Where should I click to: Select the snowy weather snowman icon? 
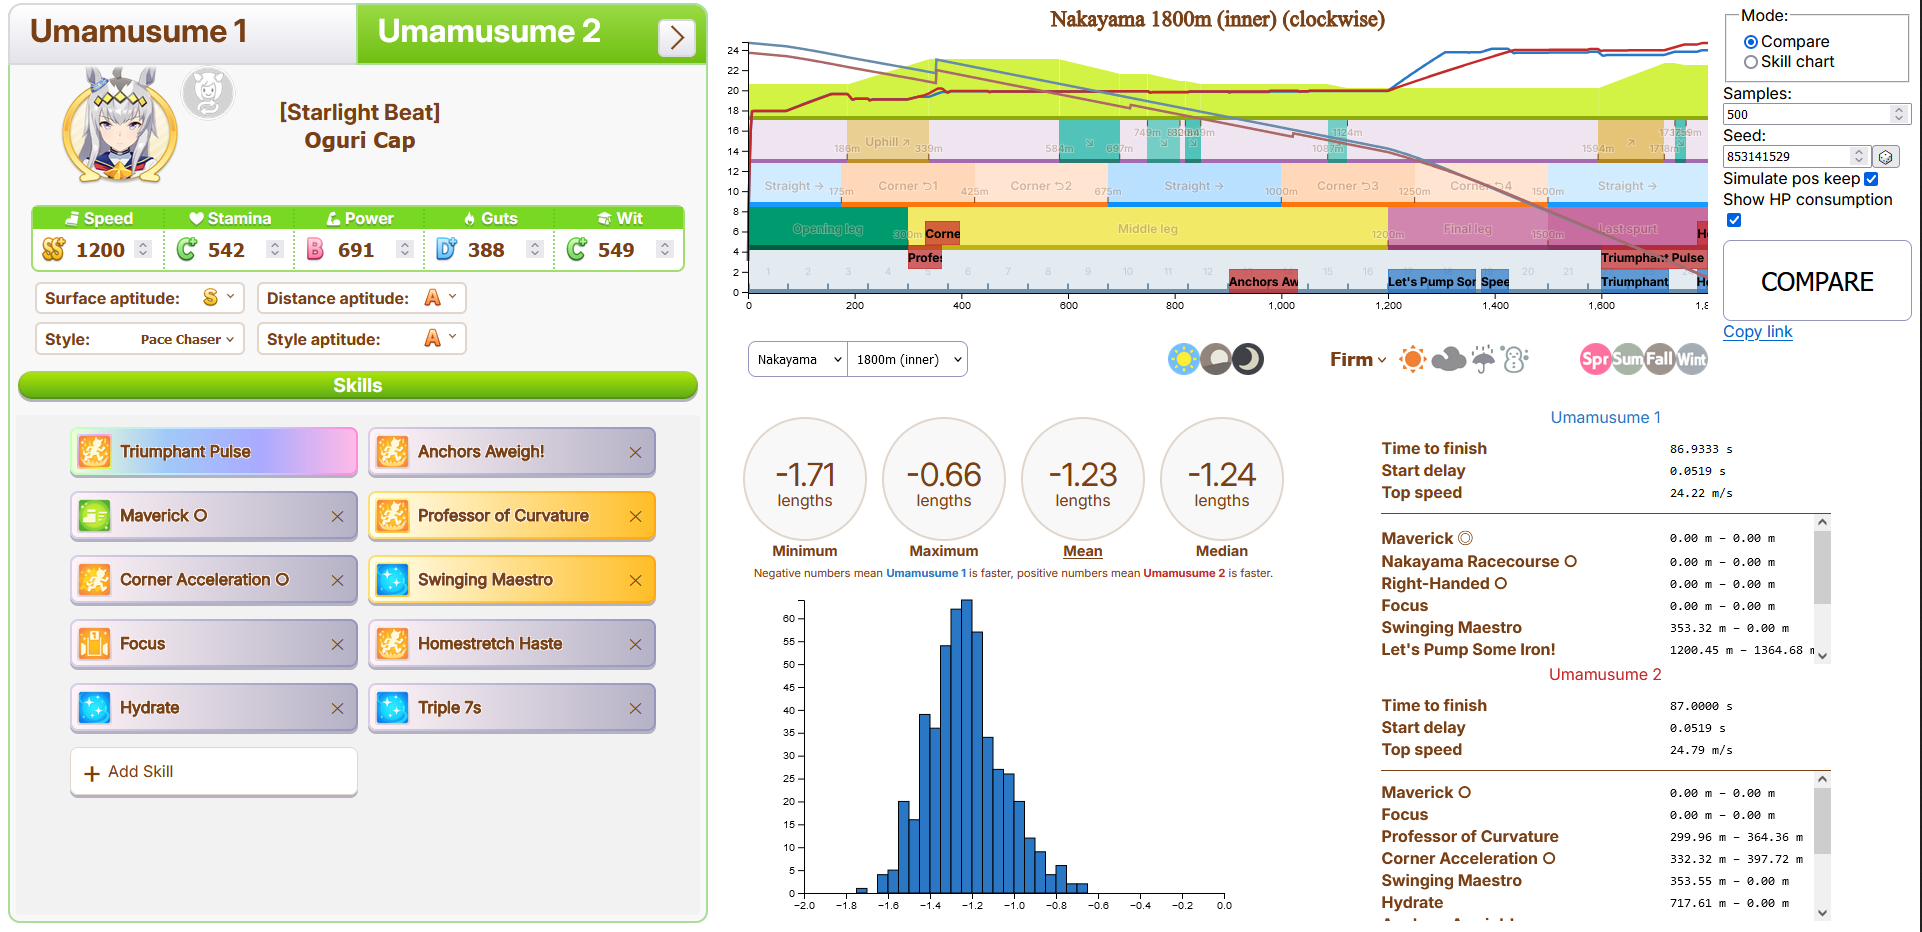1515,359
